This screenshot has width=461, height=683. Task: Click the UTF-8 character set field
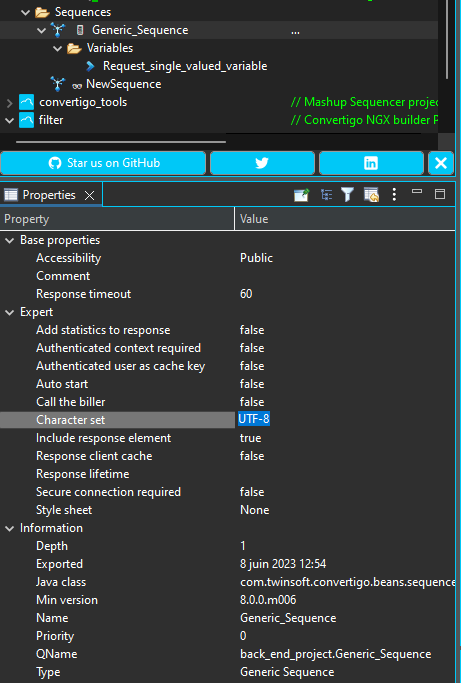(x=254, y=419)
